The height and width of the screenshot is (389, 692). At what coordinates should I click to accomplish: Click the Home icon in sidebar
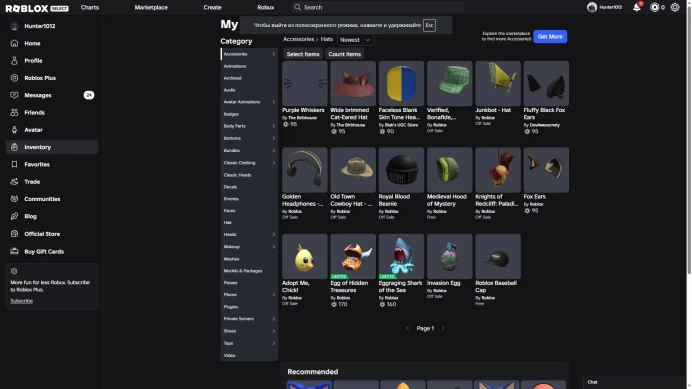pyautogui.click(x=15, y=43)
